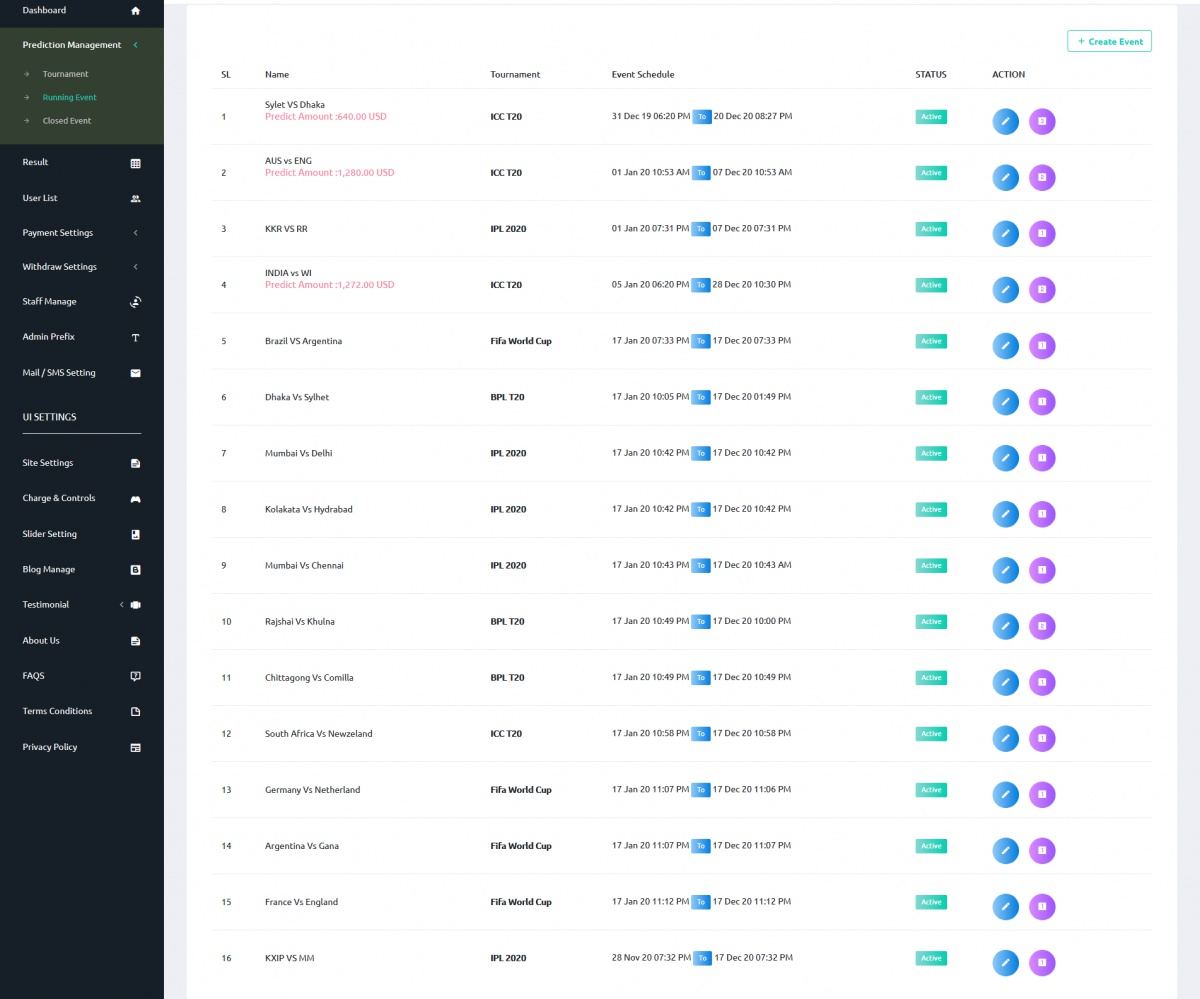Click the Create Event button

point(1109,41)
